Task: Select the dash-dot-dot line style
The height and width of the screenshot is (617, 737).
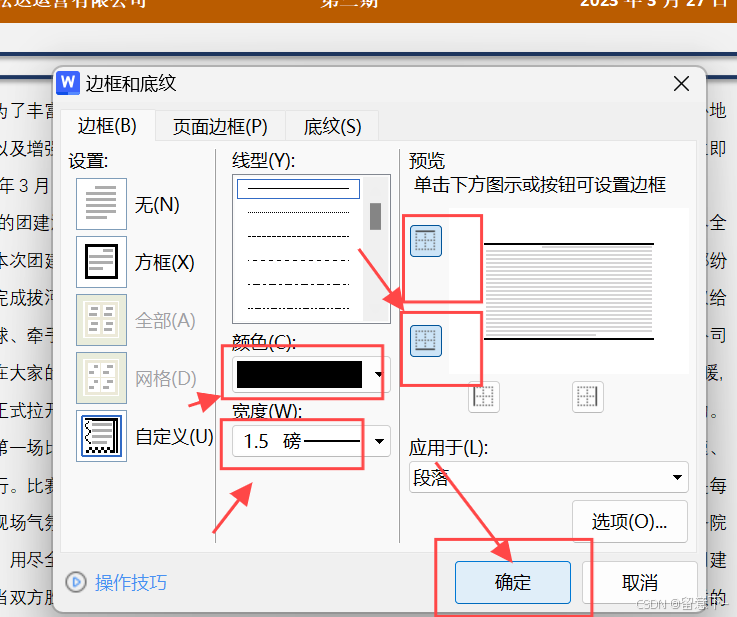Action: 298,308
